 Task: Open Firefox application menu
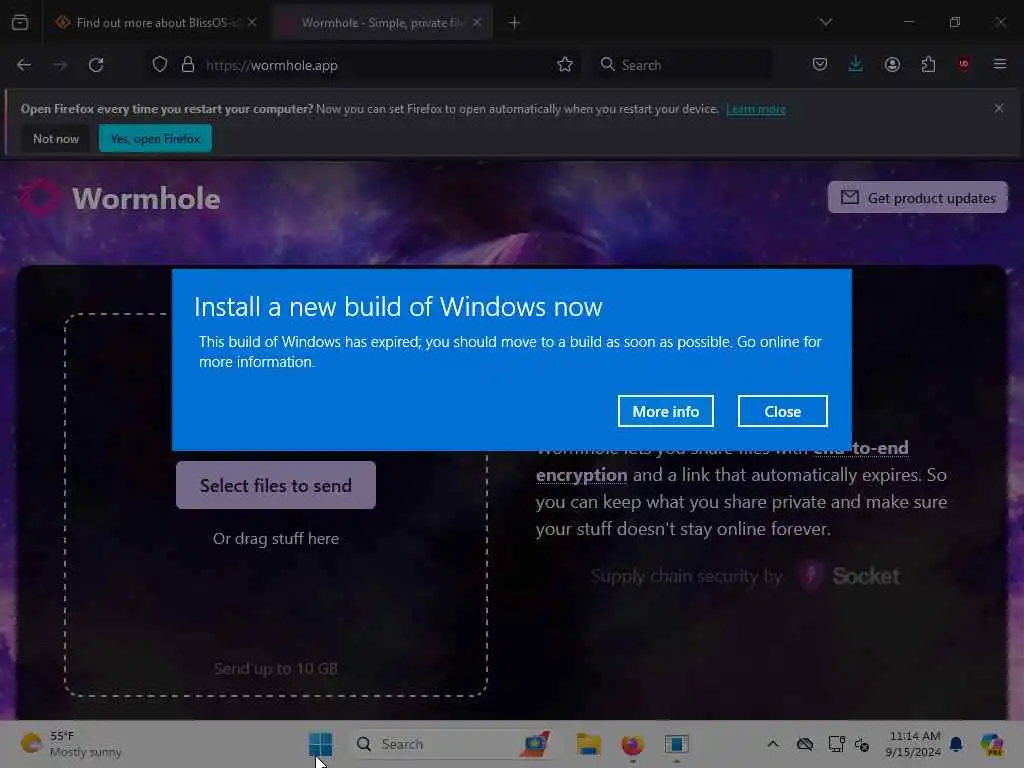[x=1000, y=65]
